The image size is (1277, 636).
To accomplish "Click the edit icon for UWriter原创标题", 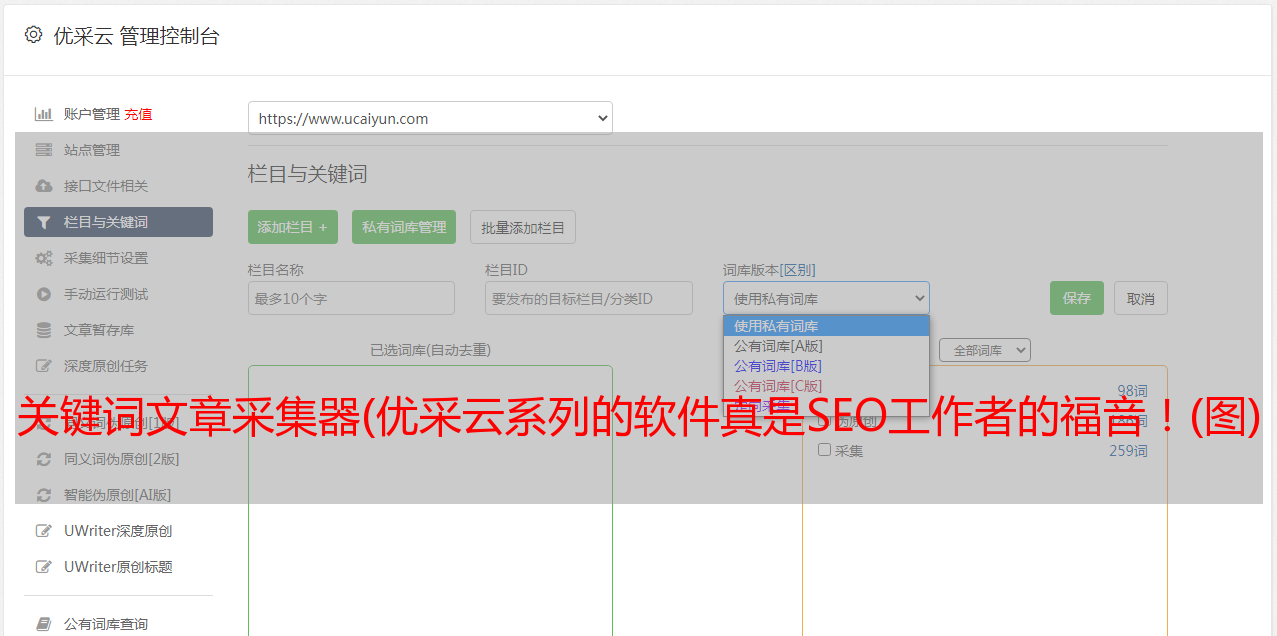I will [44, 567].
